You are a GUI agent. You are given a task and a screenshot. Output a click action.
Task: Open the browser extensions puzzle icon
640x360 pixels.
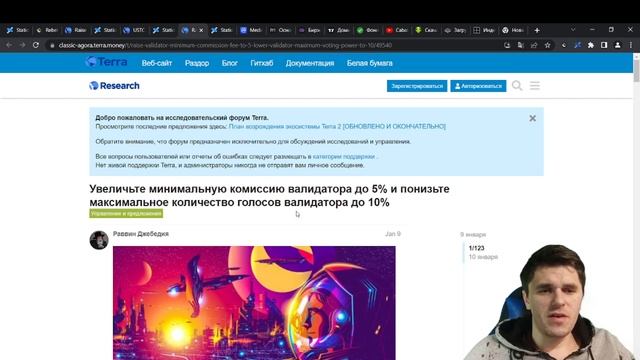pos(591,45)
